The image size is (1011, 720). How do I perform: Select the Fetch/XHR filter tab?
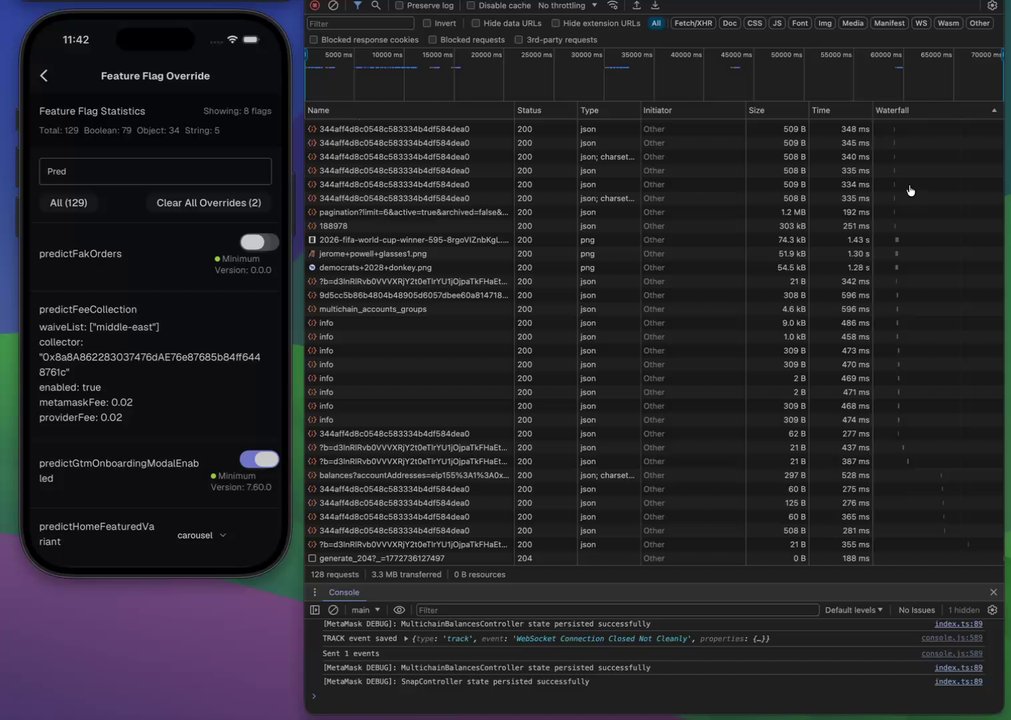pyautogui.click(x=693, y=23)
